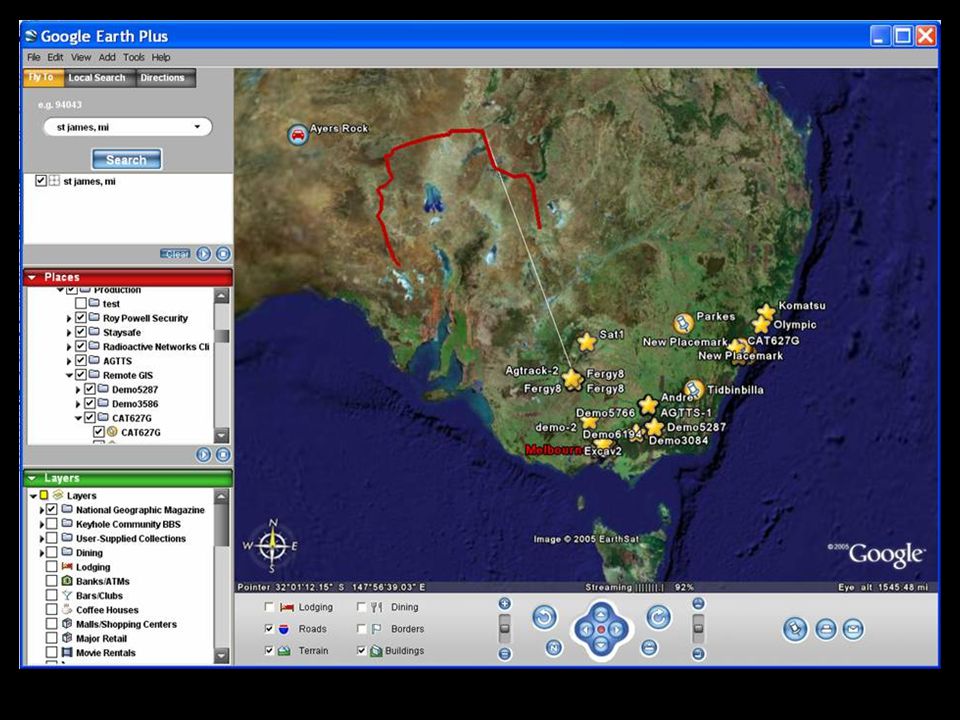The height and width of the screenshot is (720, 960).
Task: Pan the map left with the arrow
Action: tap(585, 629)
